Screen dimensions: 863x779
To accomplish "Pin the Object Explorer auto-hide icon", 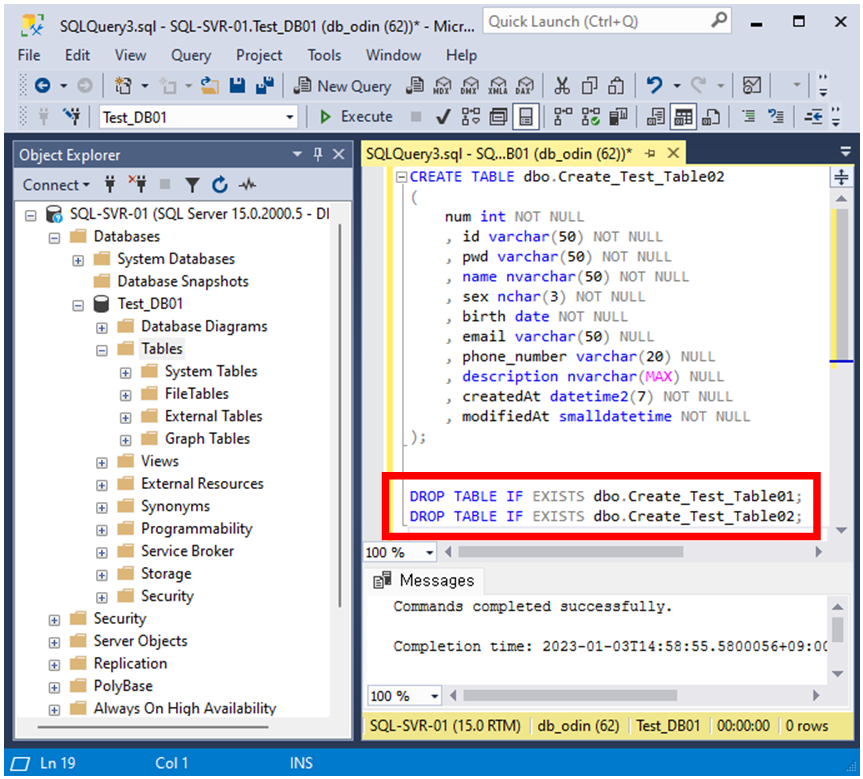I will [x=318, y=154].
